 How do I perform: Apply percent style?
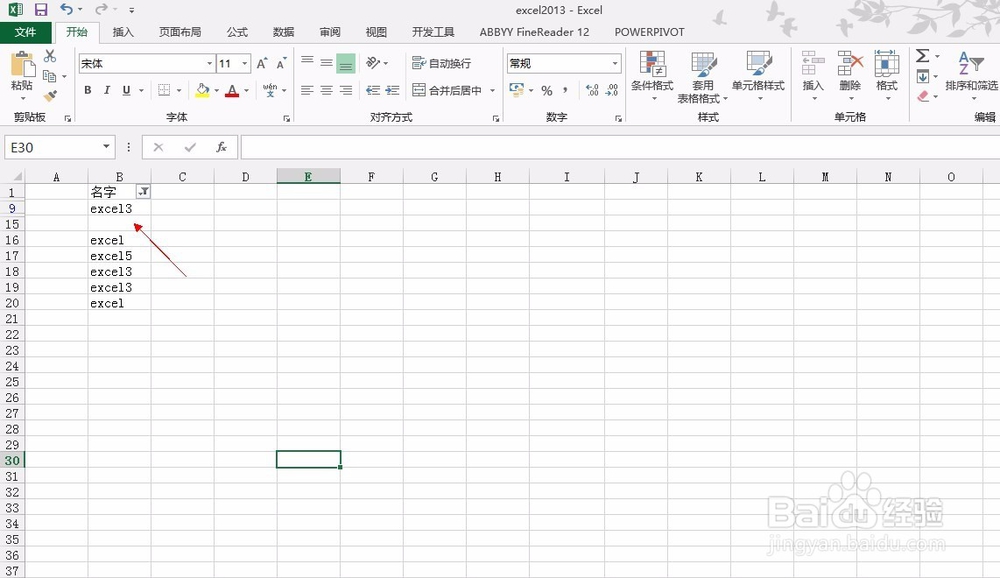tap(547, 91)
